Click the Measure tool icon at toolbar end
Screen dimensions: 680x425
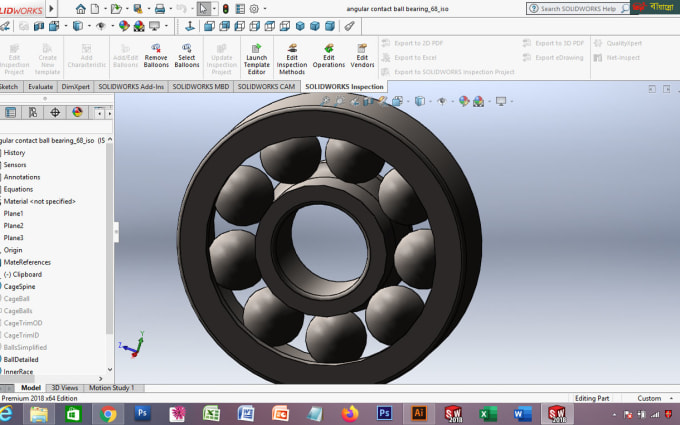pyautogui.click(x=350, y=26)
